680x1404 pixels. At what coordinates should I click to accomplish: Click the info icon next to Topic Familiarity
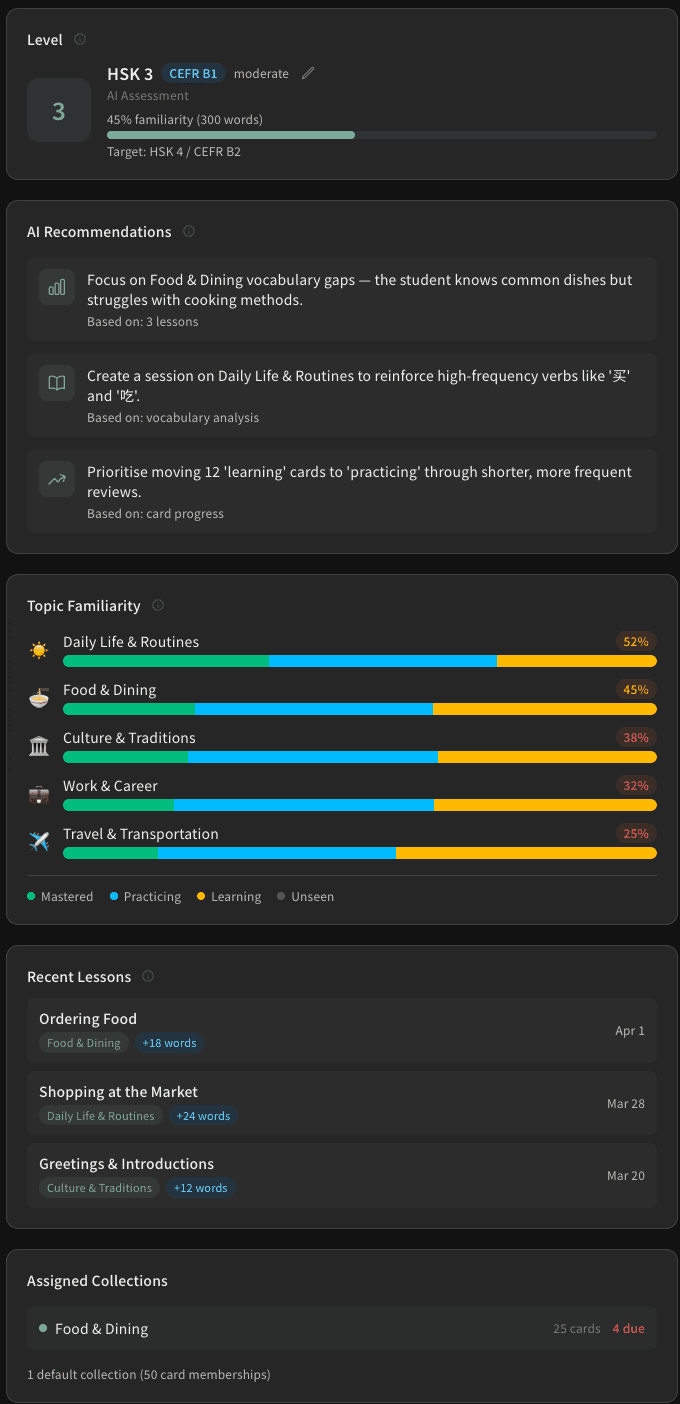tap(158, 605)
